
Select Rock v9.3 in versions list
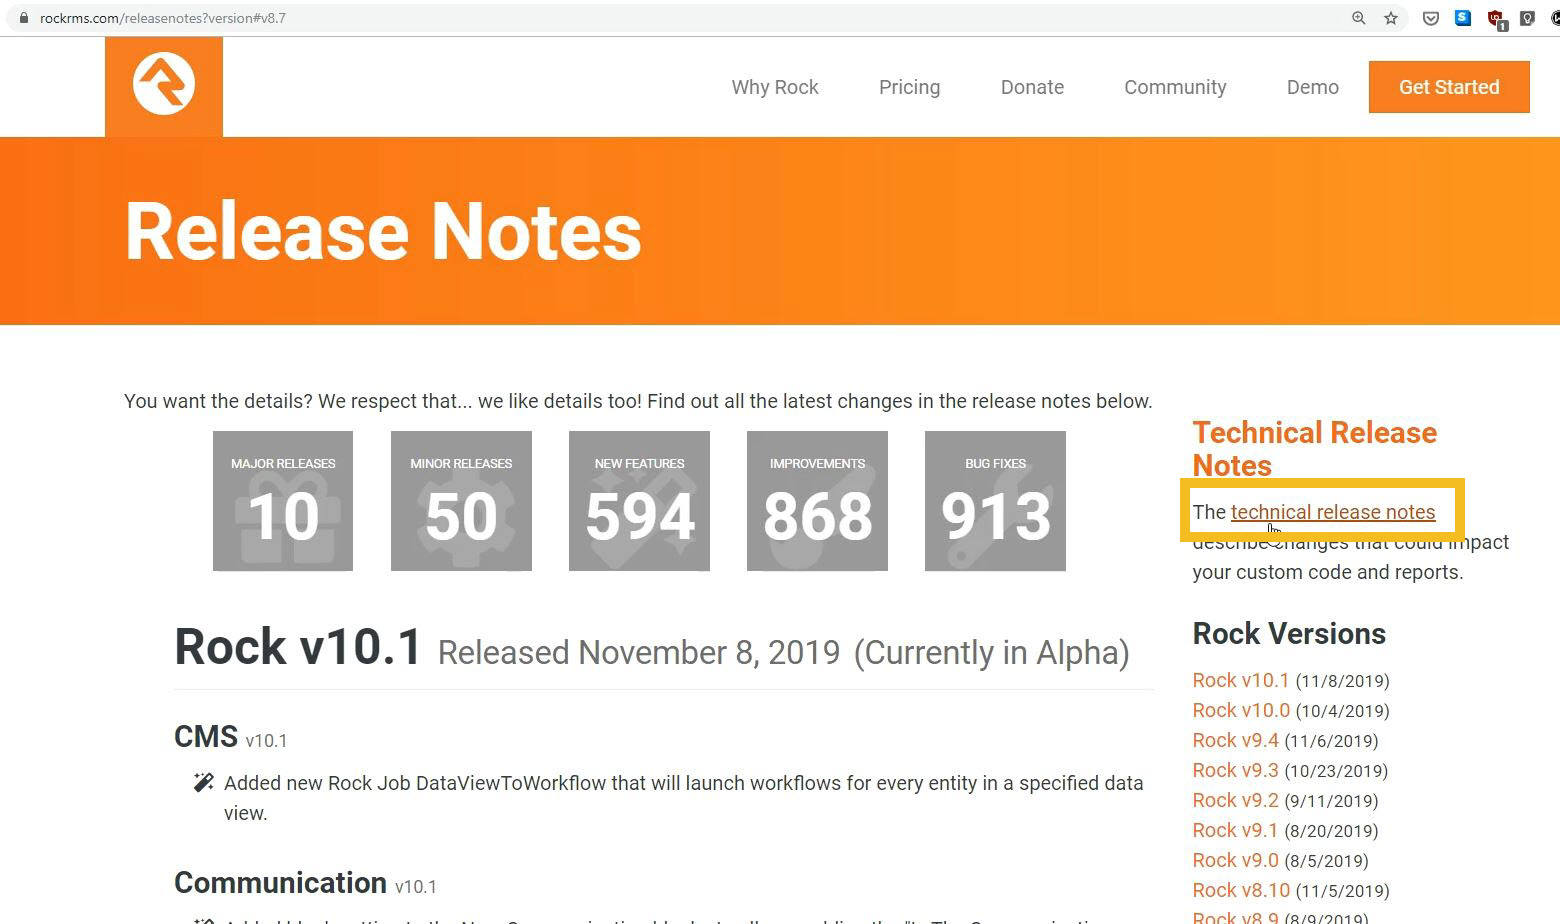(1235, 770)
